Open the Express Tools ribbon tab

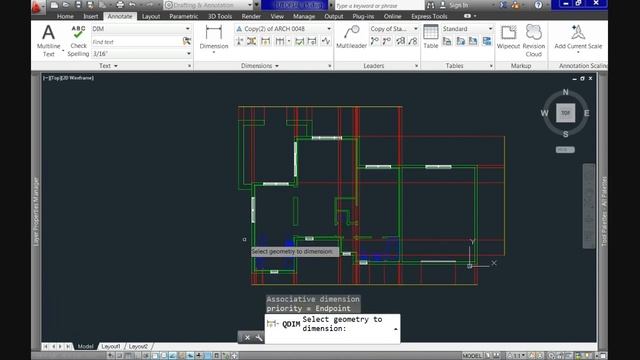point(429,16)
